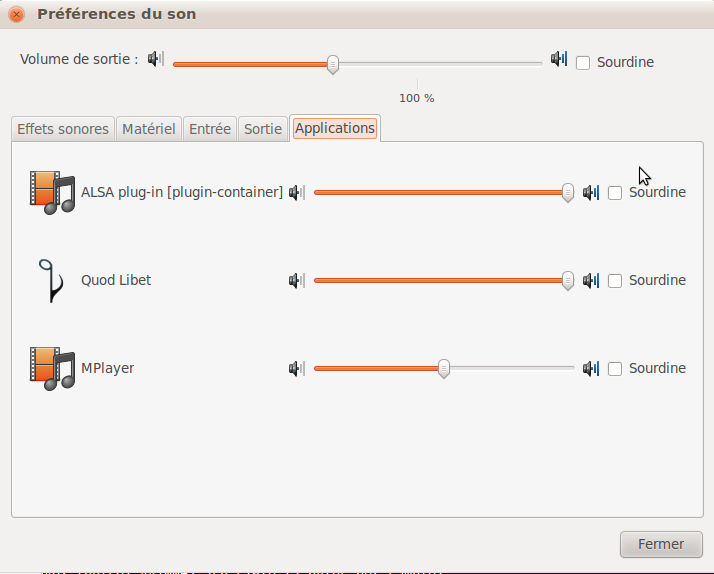Enable Sourdine checkbox for Quod Libet
The image size is (714, 574).
[615, 280]
